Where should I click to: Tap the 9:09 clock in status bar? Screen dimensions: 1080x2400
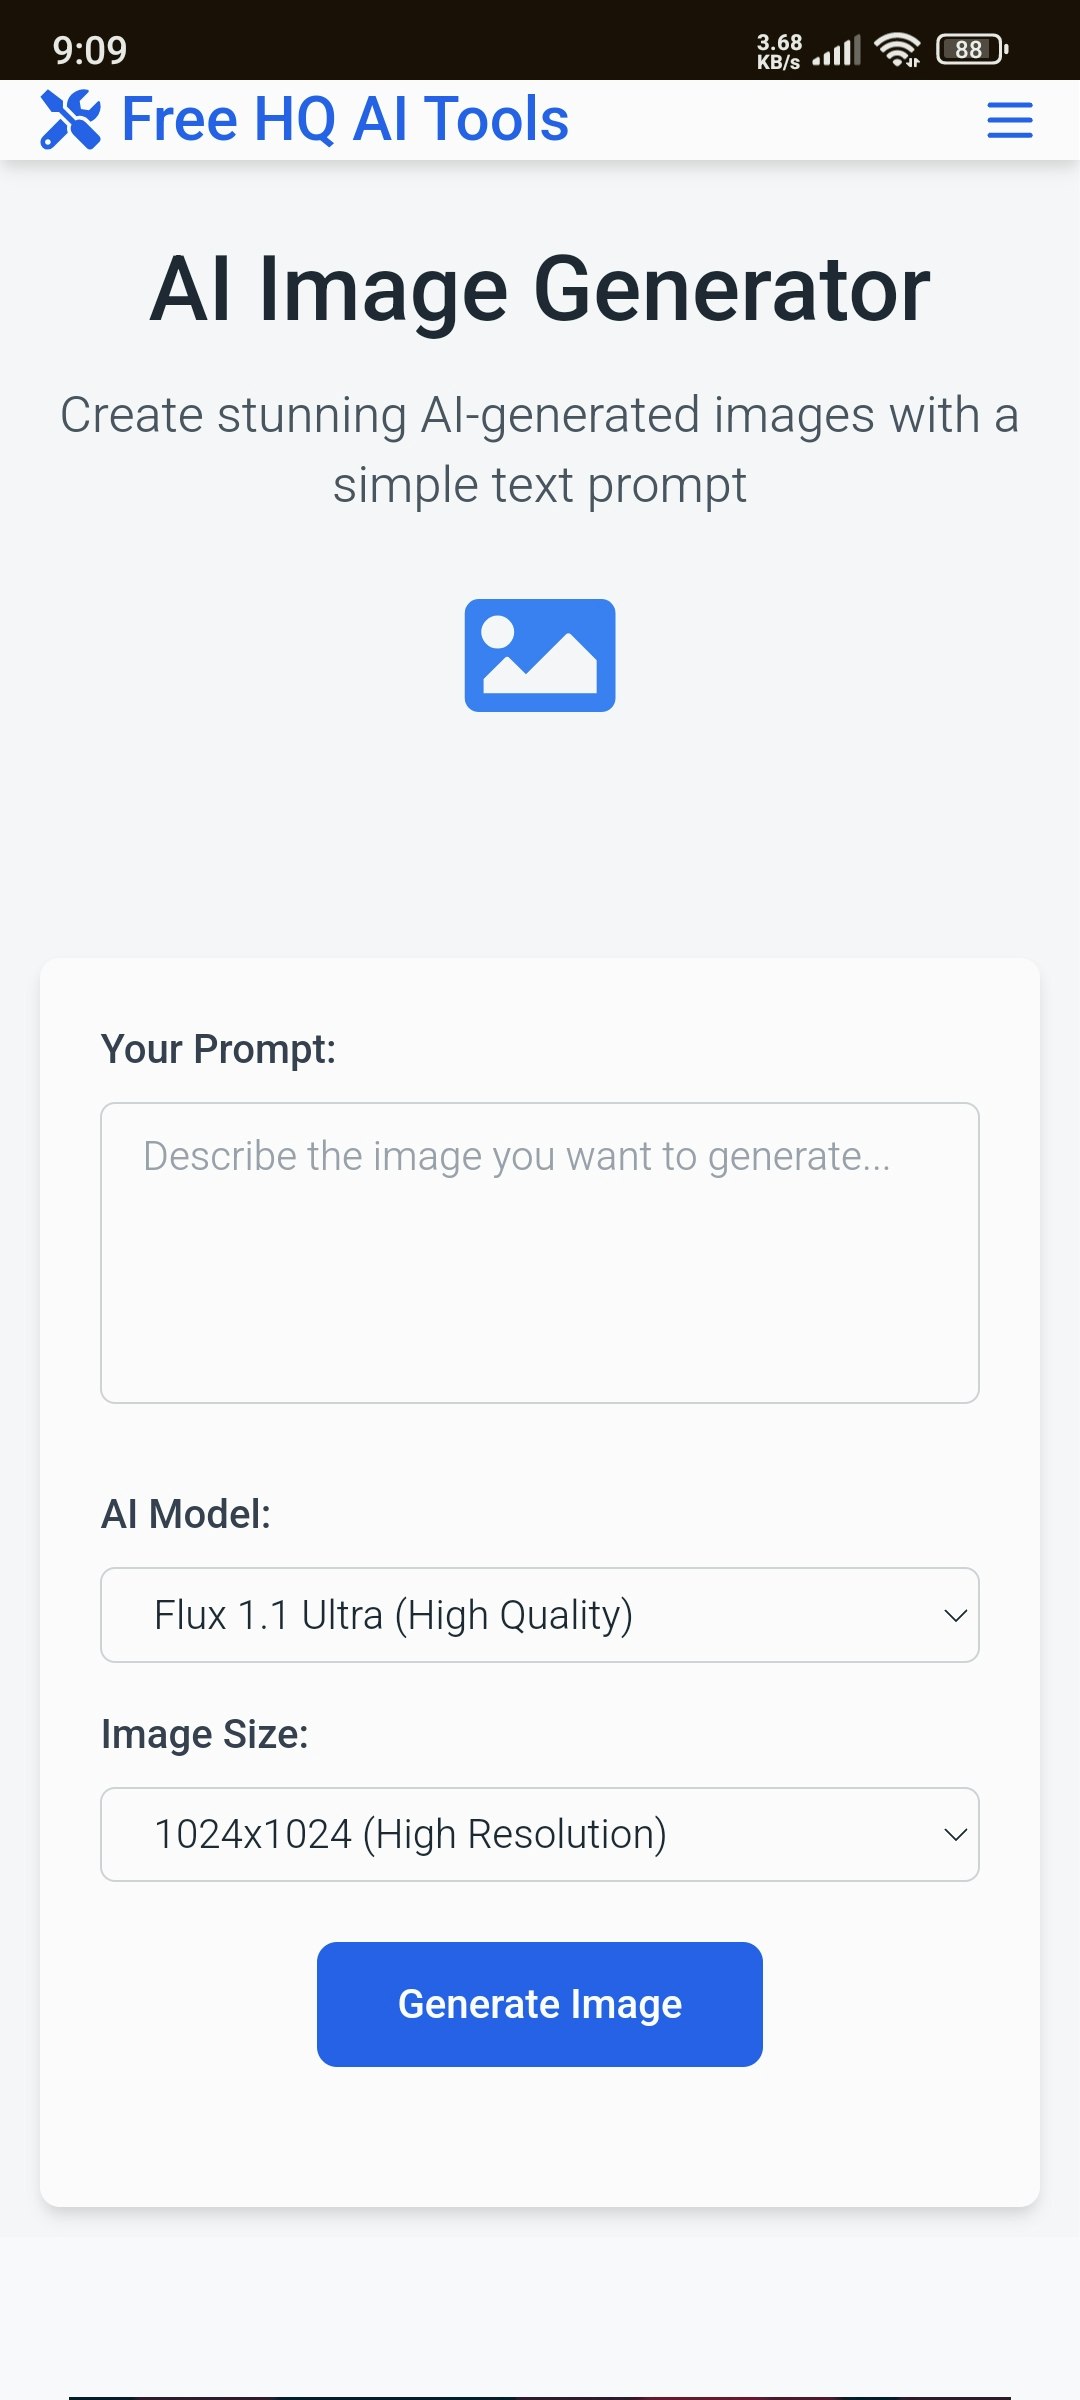tap(90, 50)
